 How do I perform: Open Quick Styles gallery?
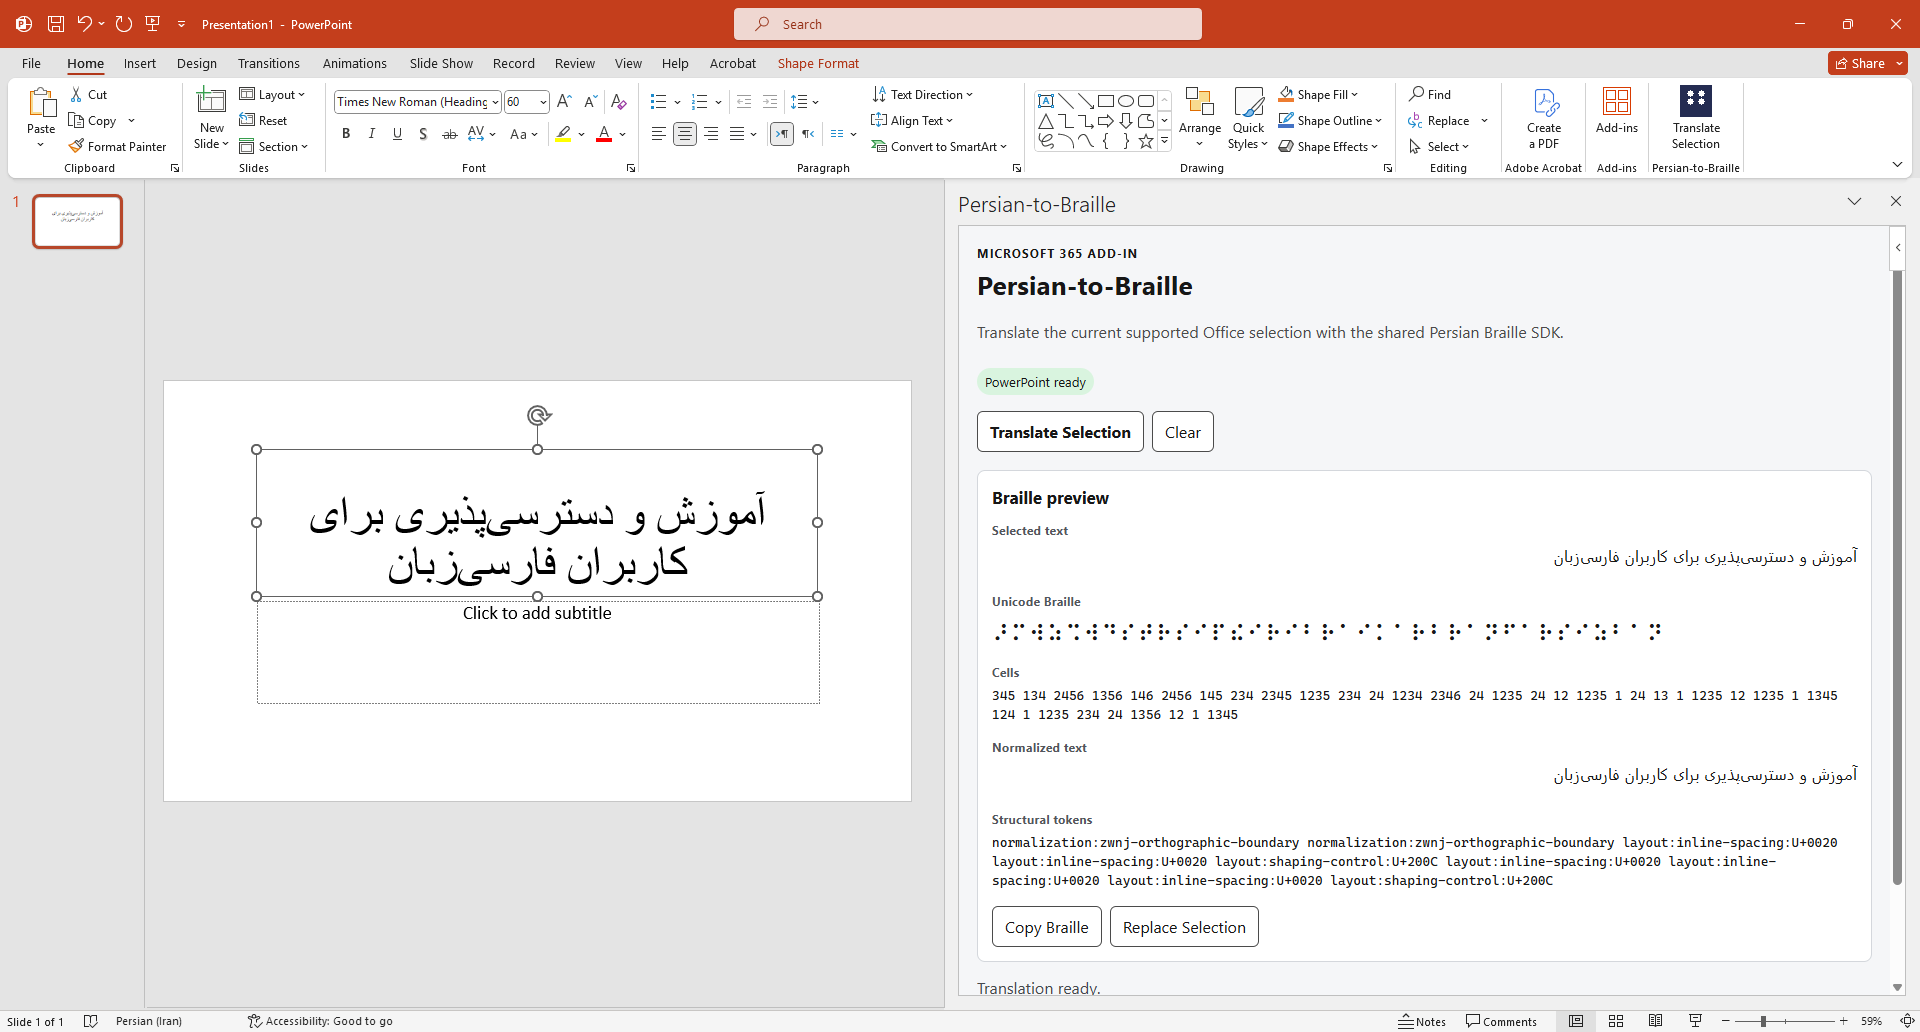coord(1248,118)
